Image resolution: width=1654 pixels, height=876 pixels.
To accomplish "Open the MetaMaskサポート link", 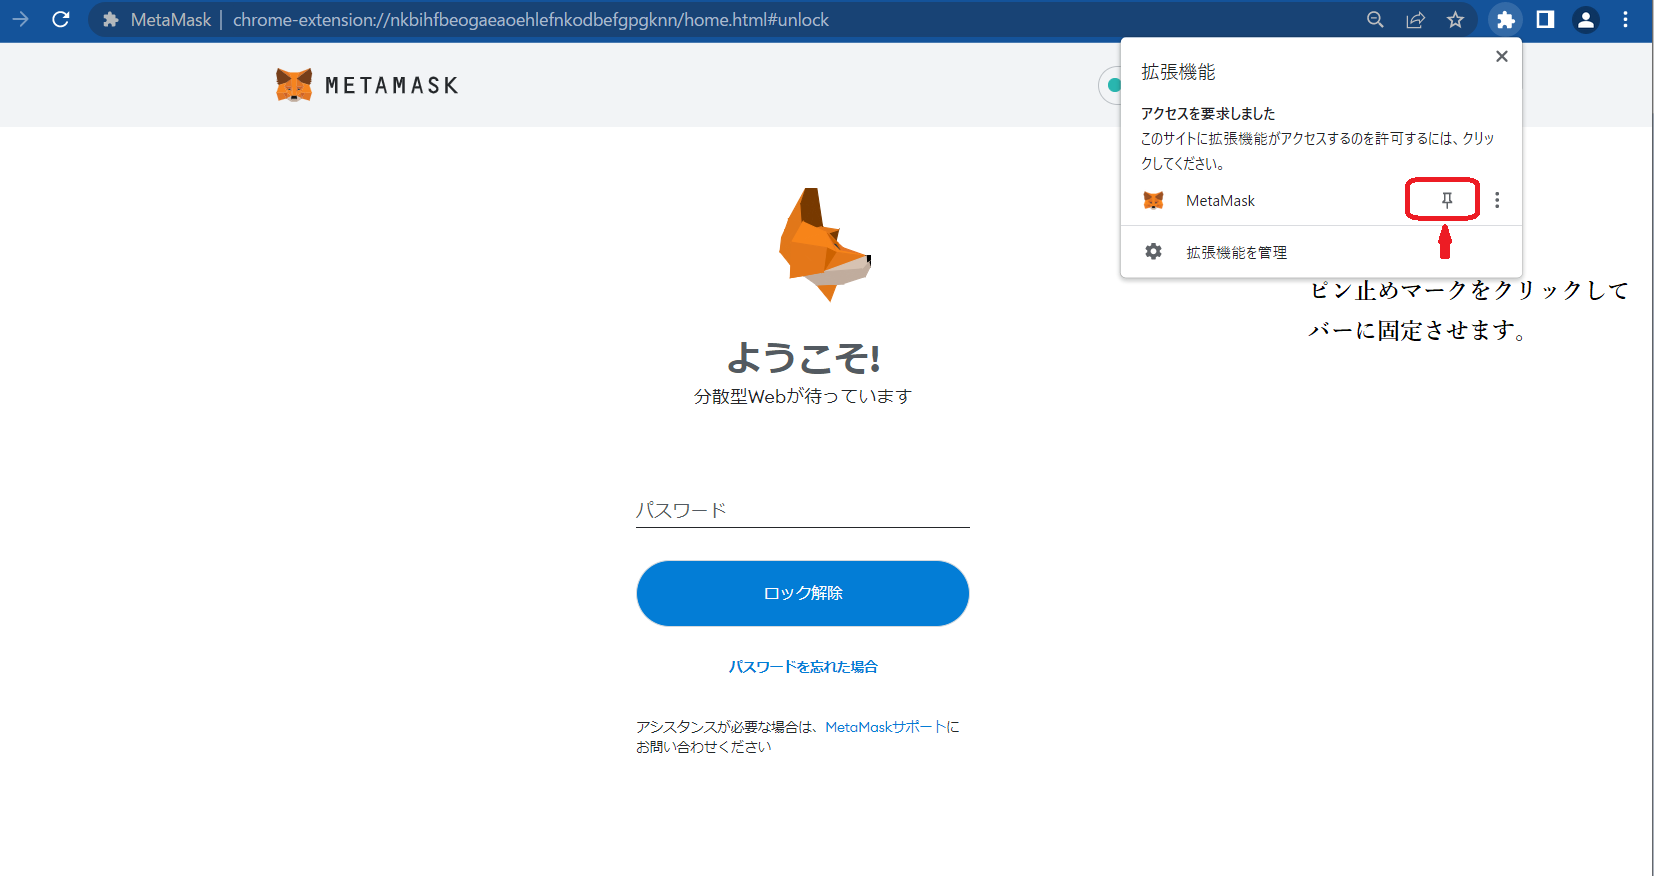I will point(885,727).
